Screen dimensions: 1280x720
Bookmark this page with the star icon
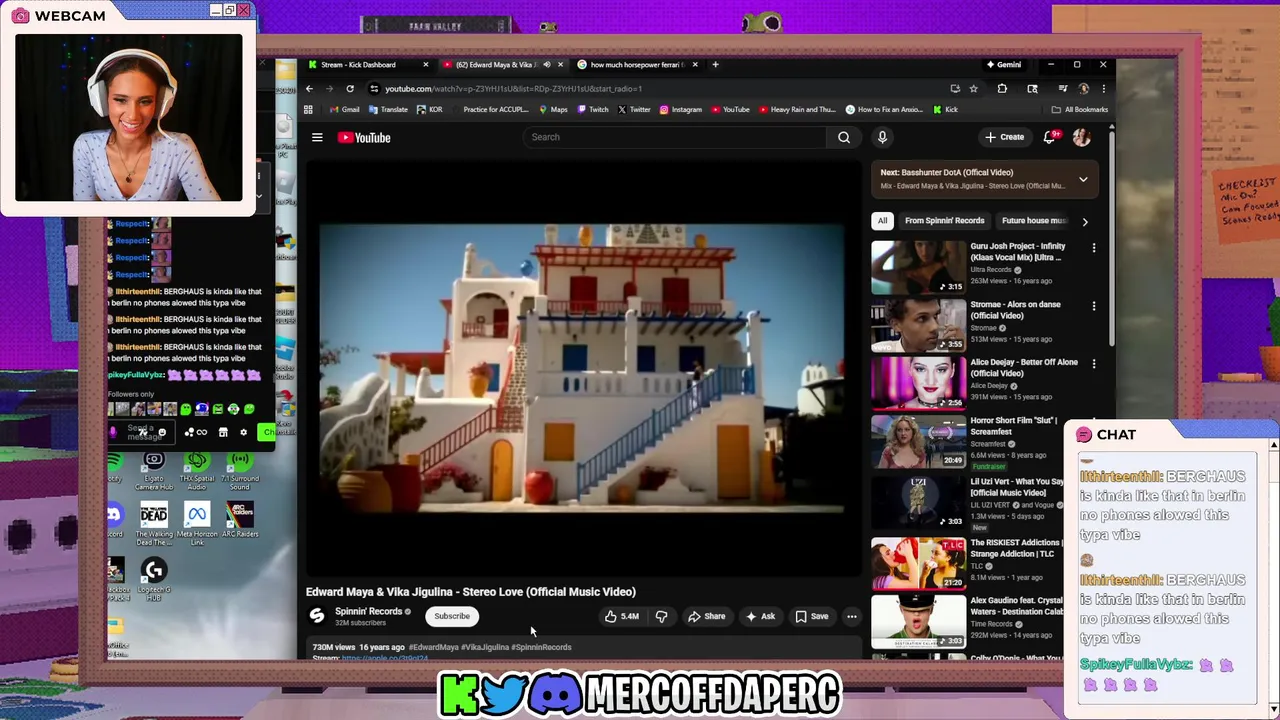coord(973,88)
